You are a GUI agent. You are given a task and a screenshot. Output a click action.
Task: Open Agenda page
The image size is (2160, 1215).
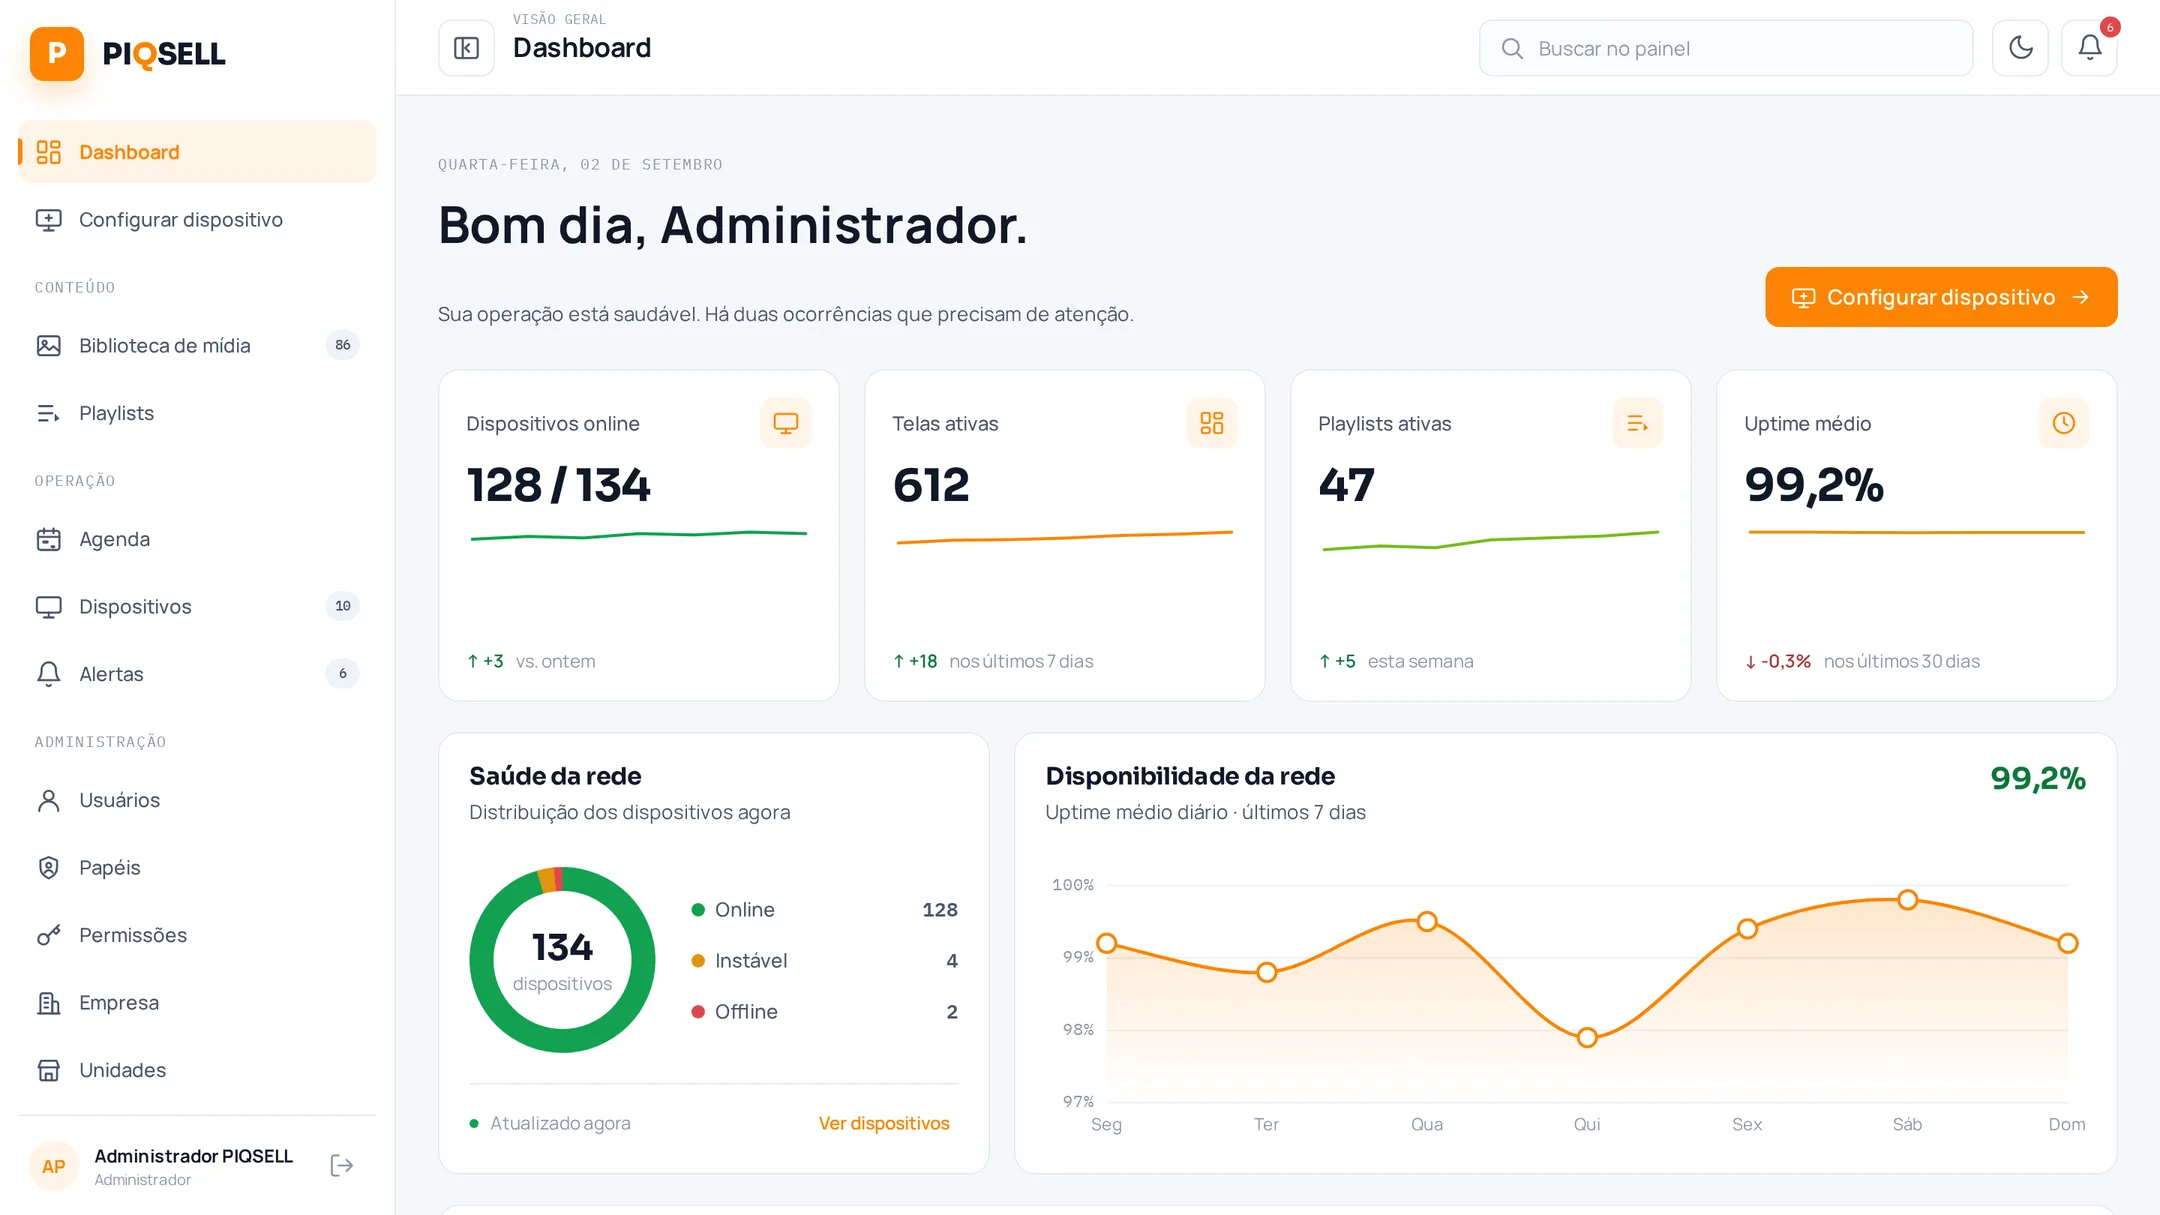197,539
